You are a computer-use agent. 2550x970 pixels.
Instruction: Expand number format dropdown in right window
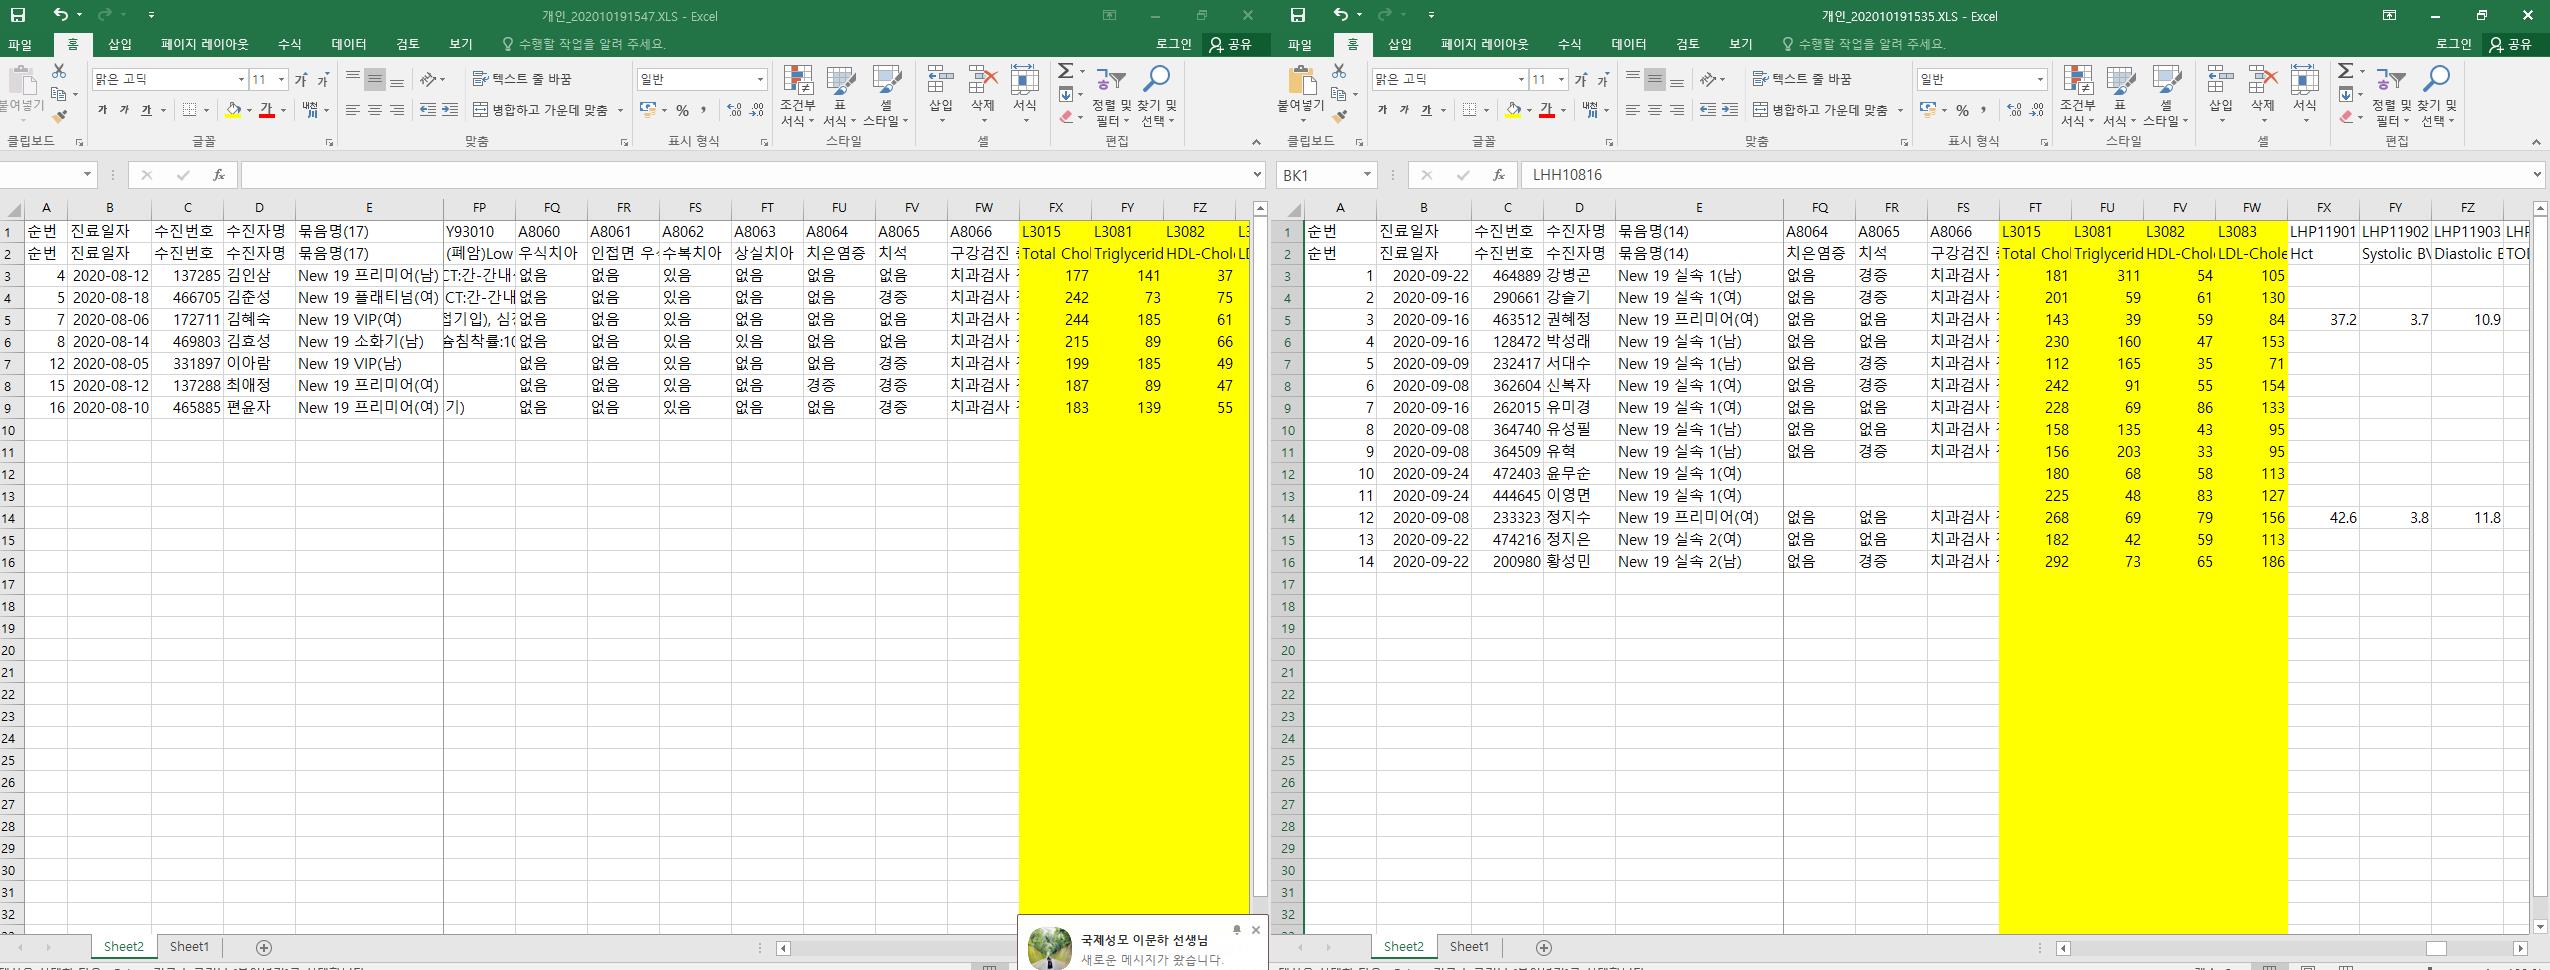tap(2040, 79)
